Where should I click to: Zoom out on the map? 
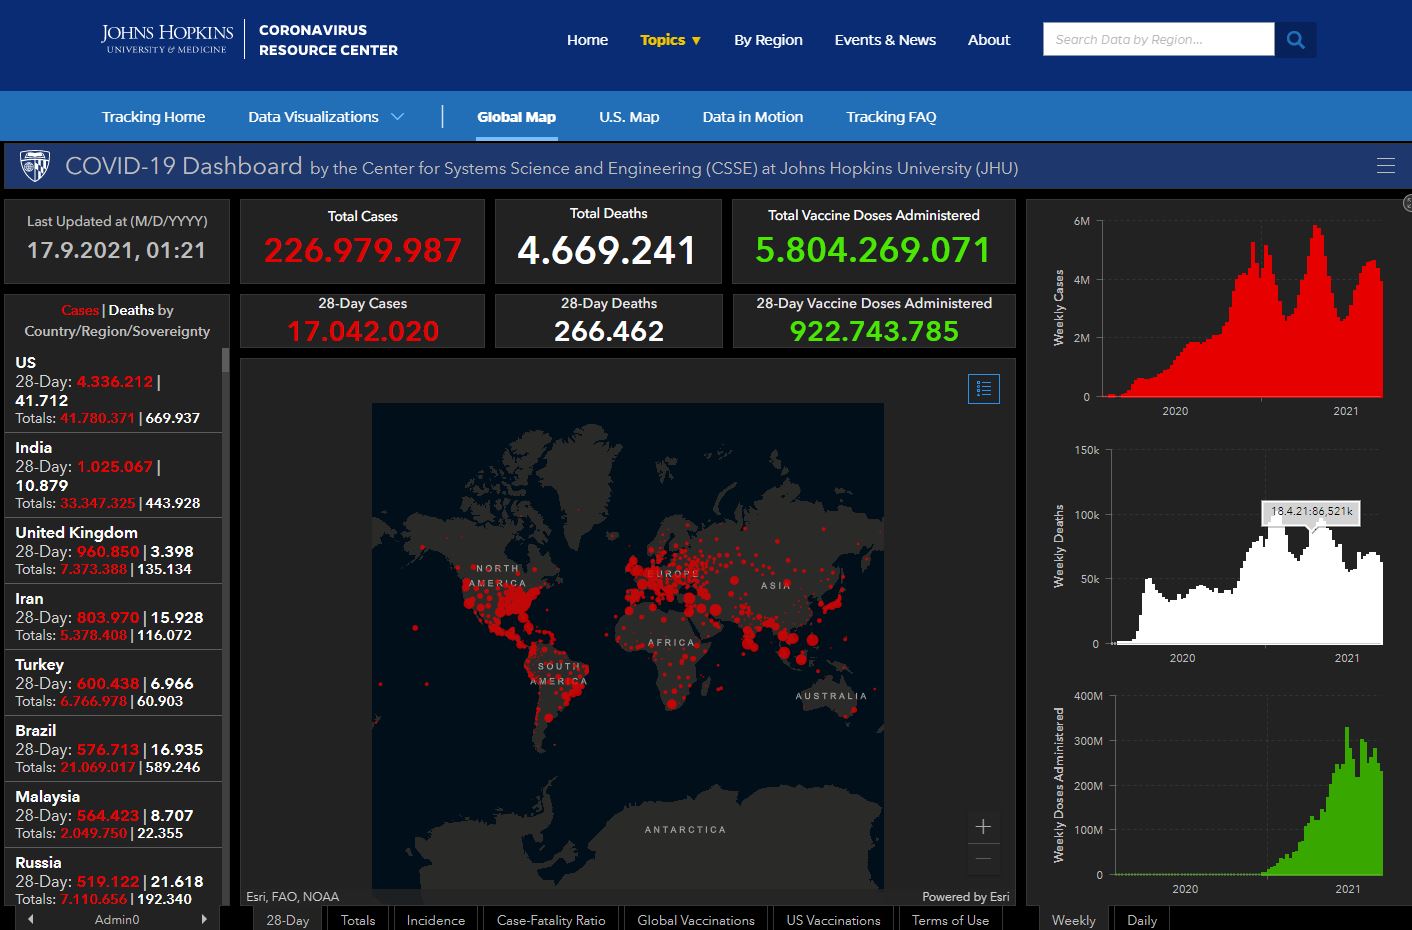(x=983, y=858)
